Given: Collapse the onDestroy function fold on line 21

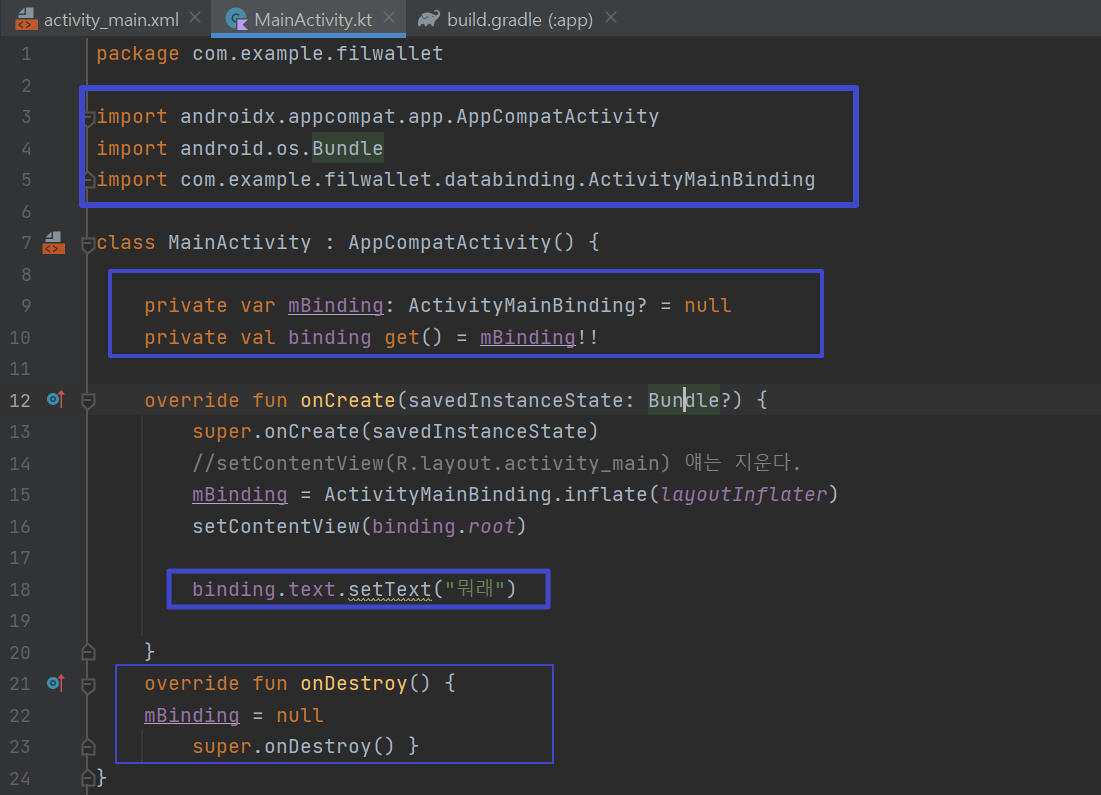Looking at the screenshot, I should (x=88, y=685).
